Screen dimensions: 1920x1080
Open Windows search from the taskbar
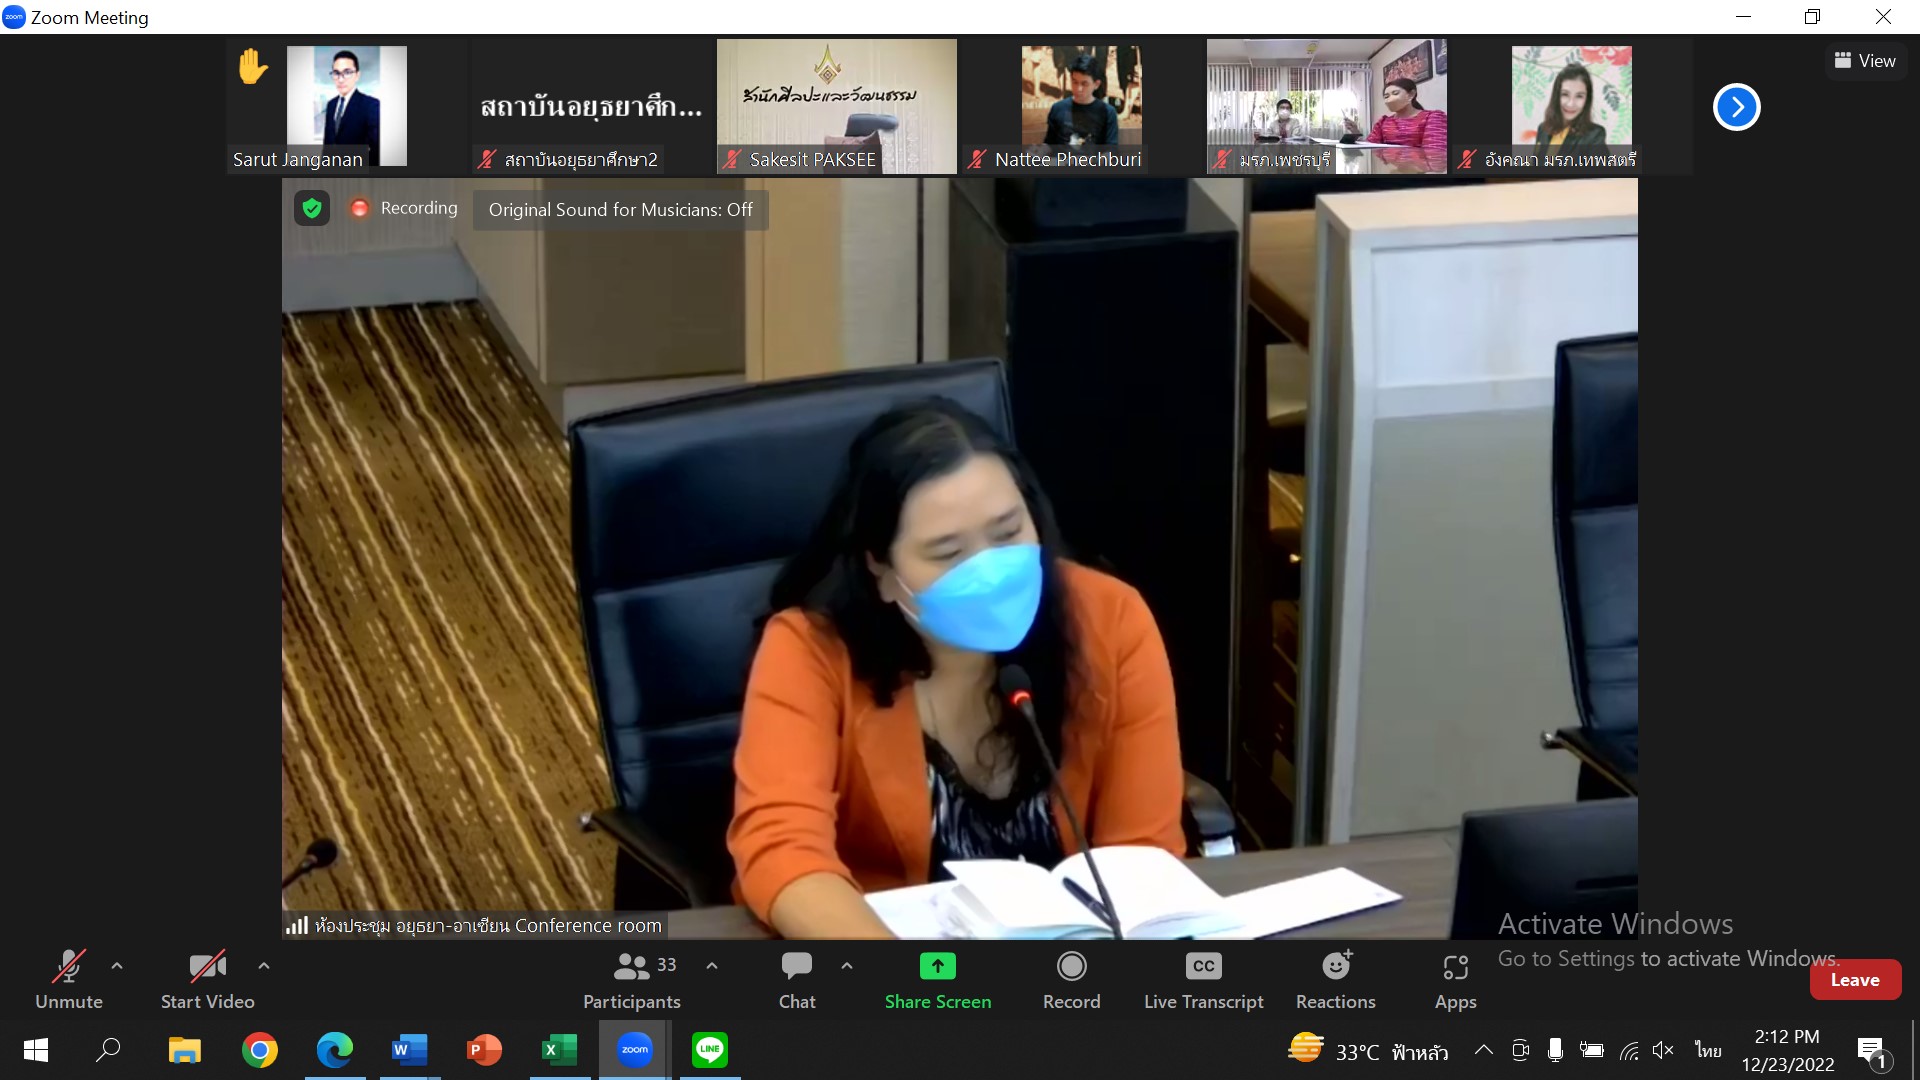(x=108, y=1050)
